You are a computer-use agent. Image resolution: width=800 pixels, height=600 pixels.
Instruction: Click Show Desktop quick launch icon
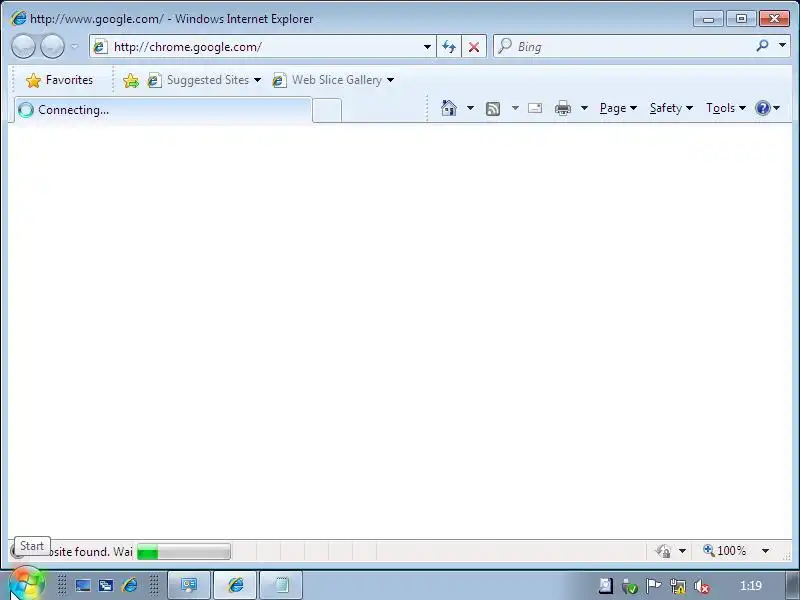83,585
